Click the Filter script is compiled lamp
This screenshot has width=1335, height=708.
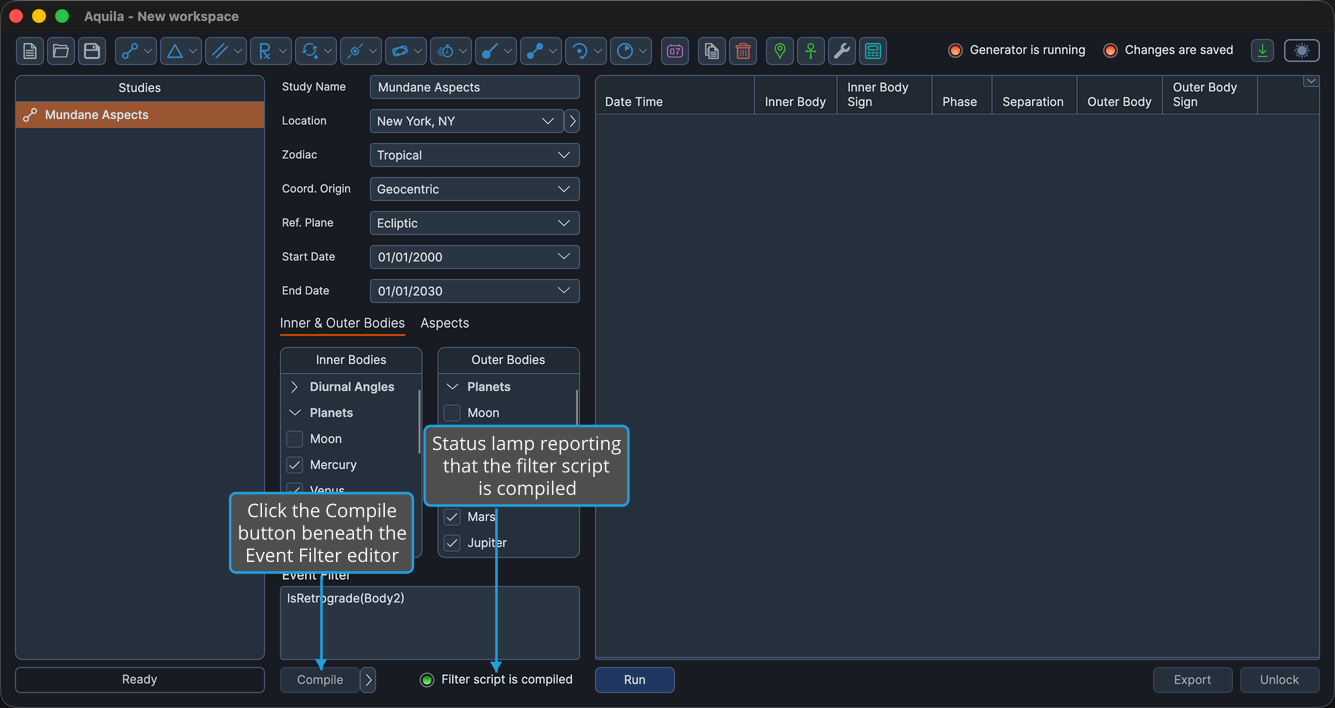point(427,680)
